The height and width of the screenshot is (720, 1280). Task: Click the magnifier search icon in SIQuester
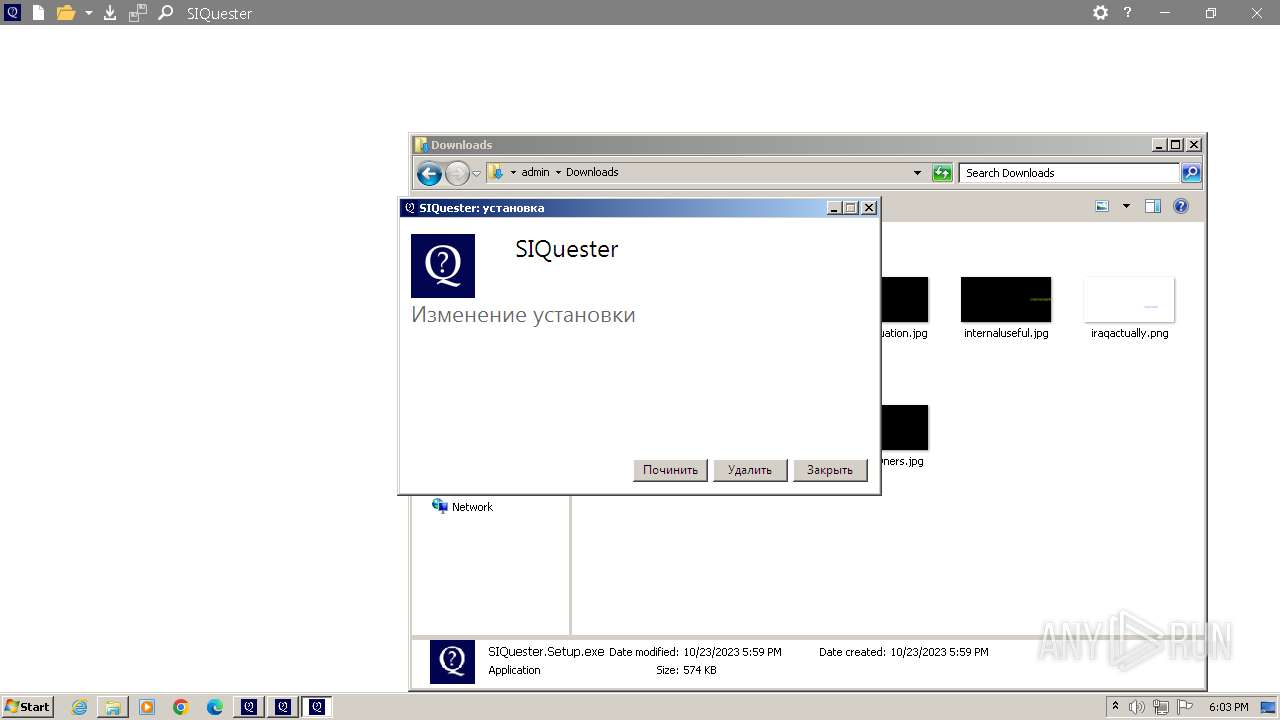click(x=166, y=13)
